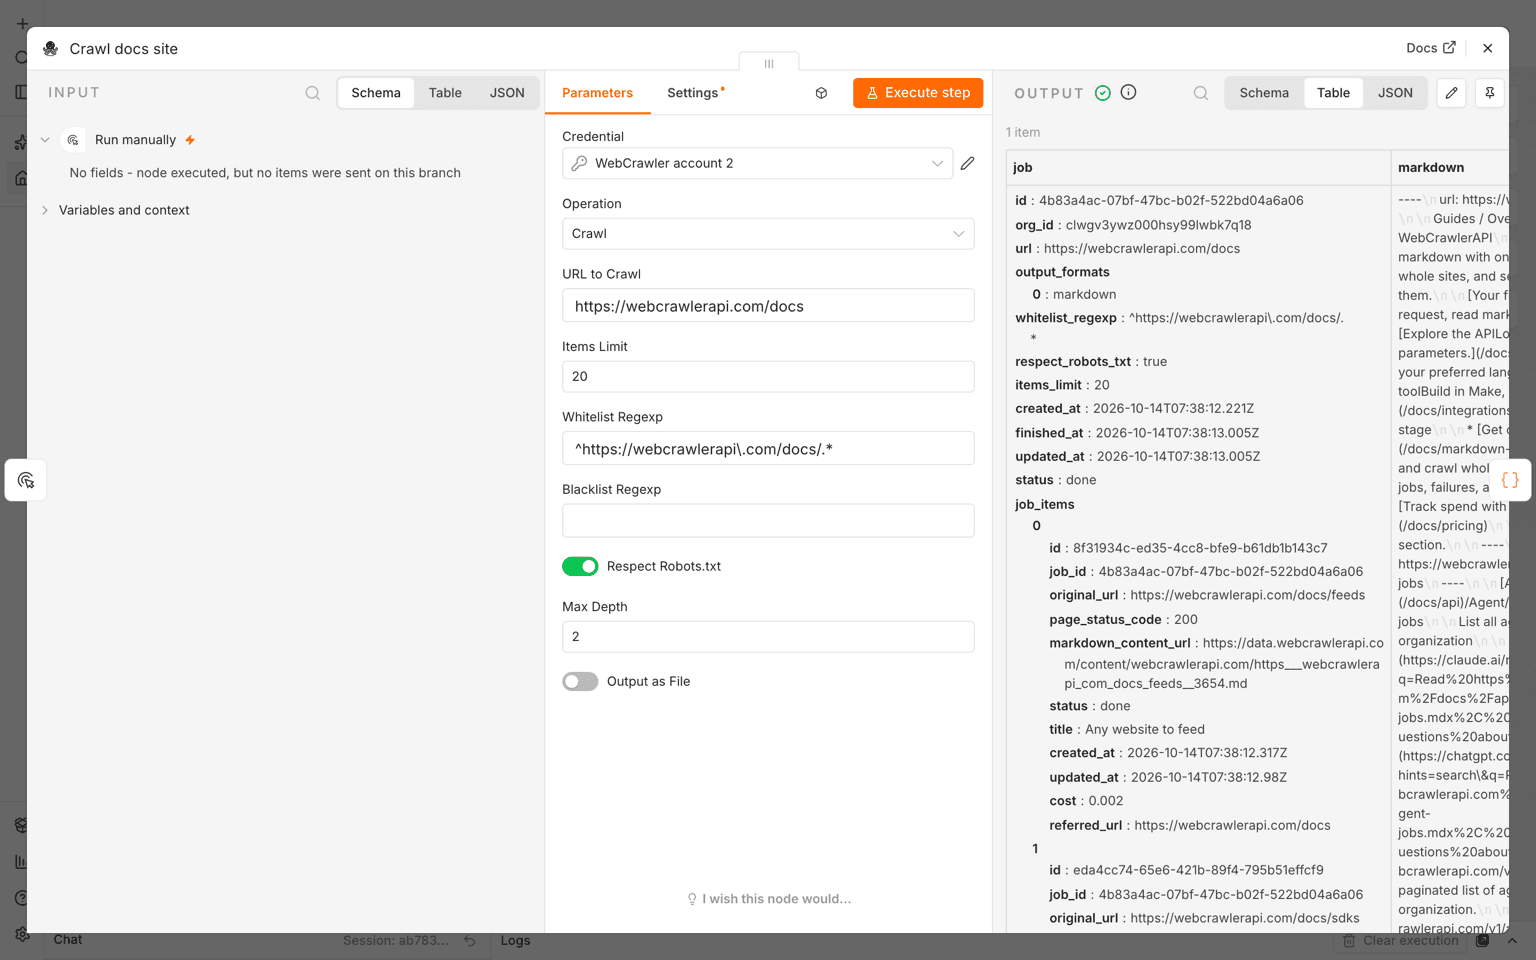Screen dimensions: 1536x960
Task: Close the Crawl docs site dialog
Action: point(1488,48)
